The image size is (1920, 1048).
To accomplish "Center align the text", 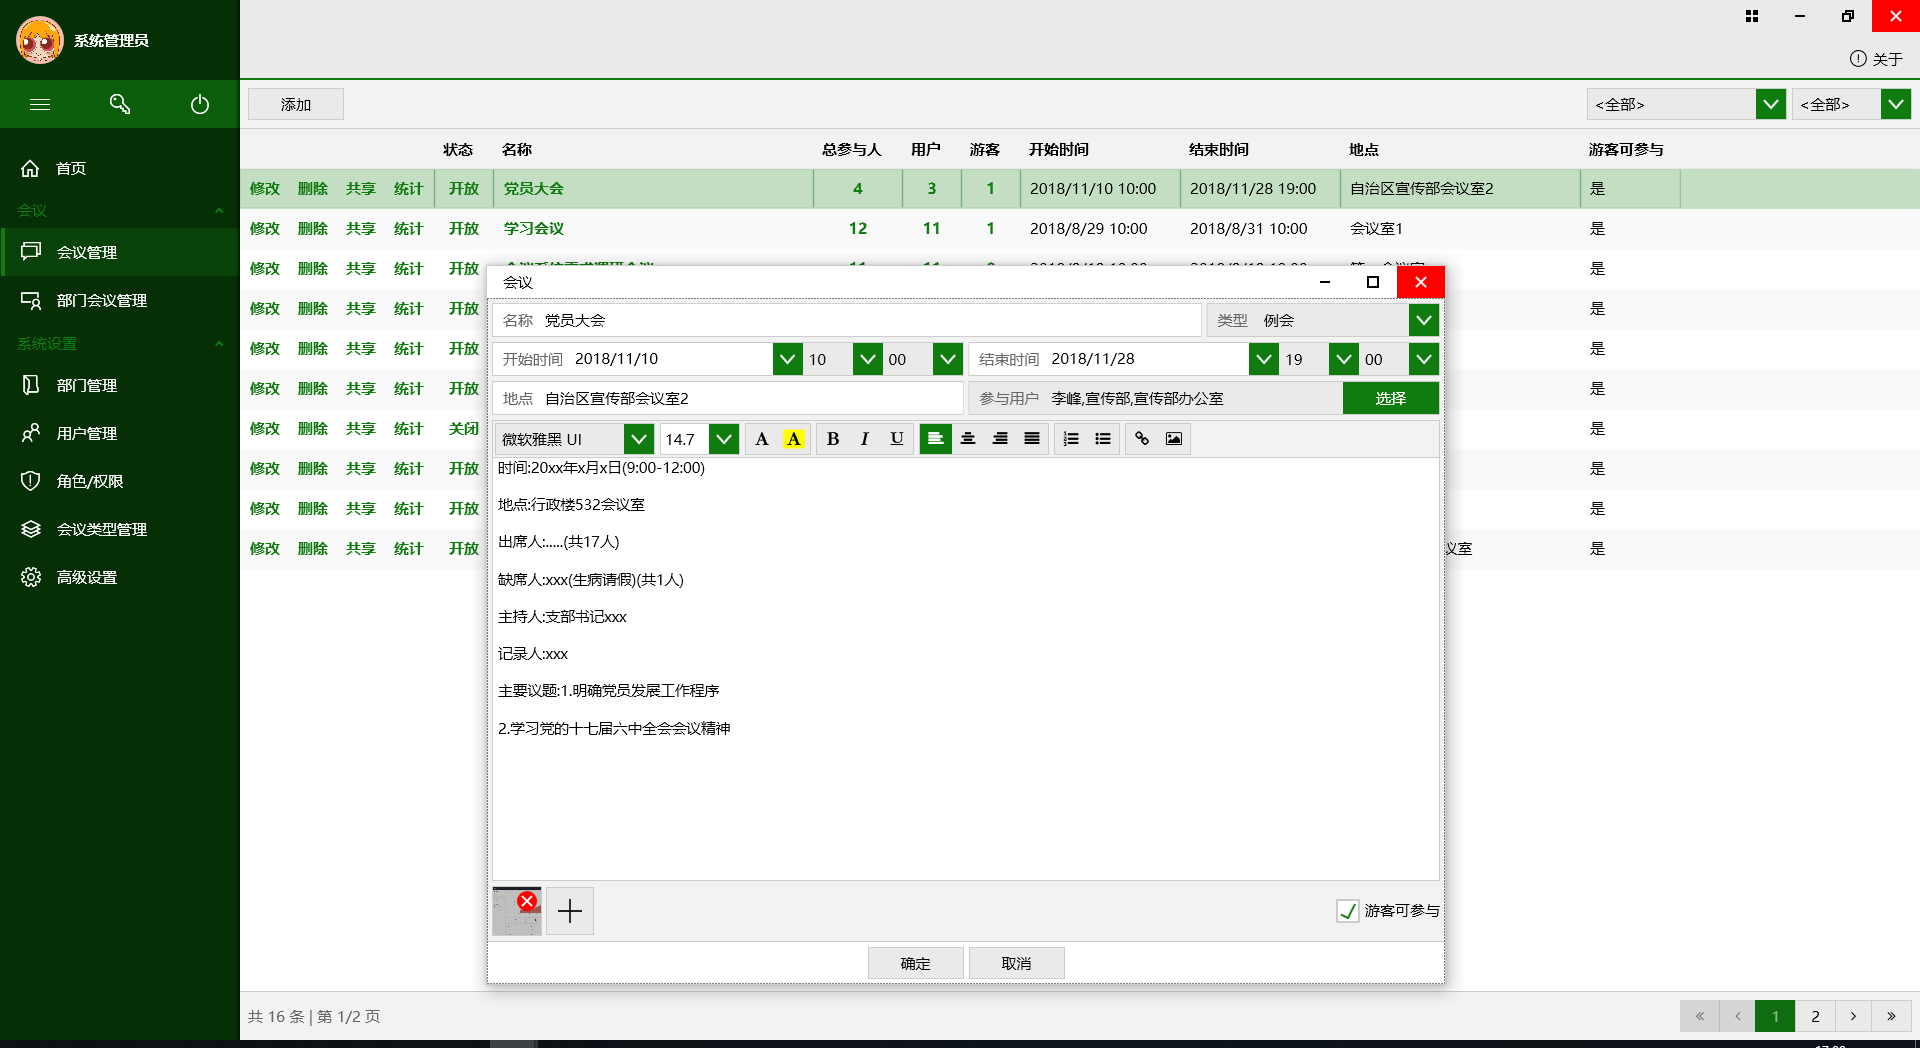I will 968,439.
